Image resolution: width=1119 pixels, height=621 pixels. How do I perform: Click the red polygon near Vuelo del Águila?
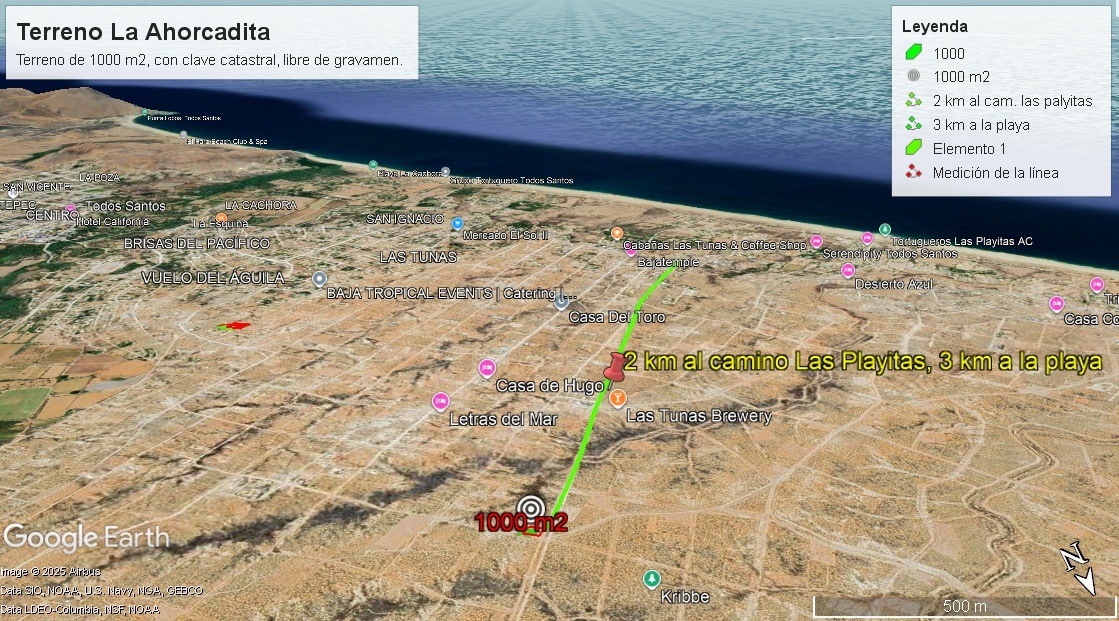click(x=236, y=326)
